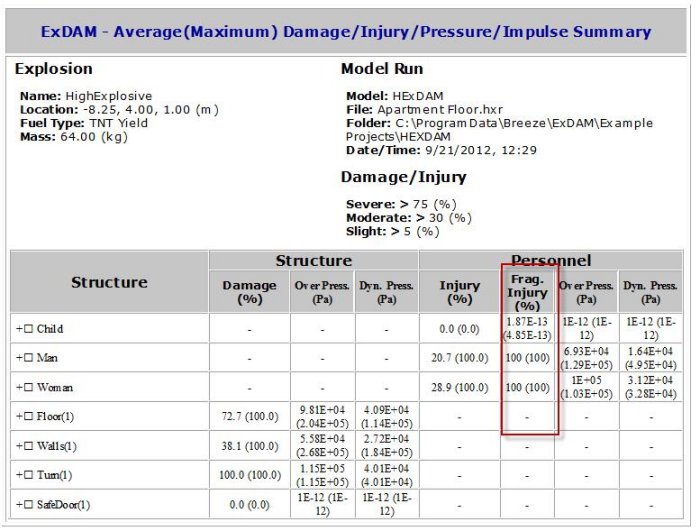The image size is (700, 531).
Task: Tick the square box beside Child
Action: tap(28, 329)
